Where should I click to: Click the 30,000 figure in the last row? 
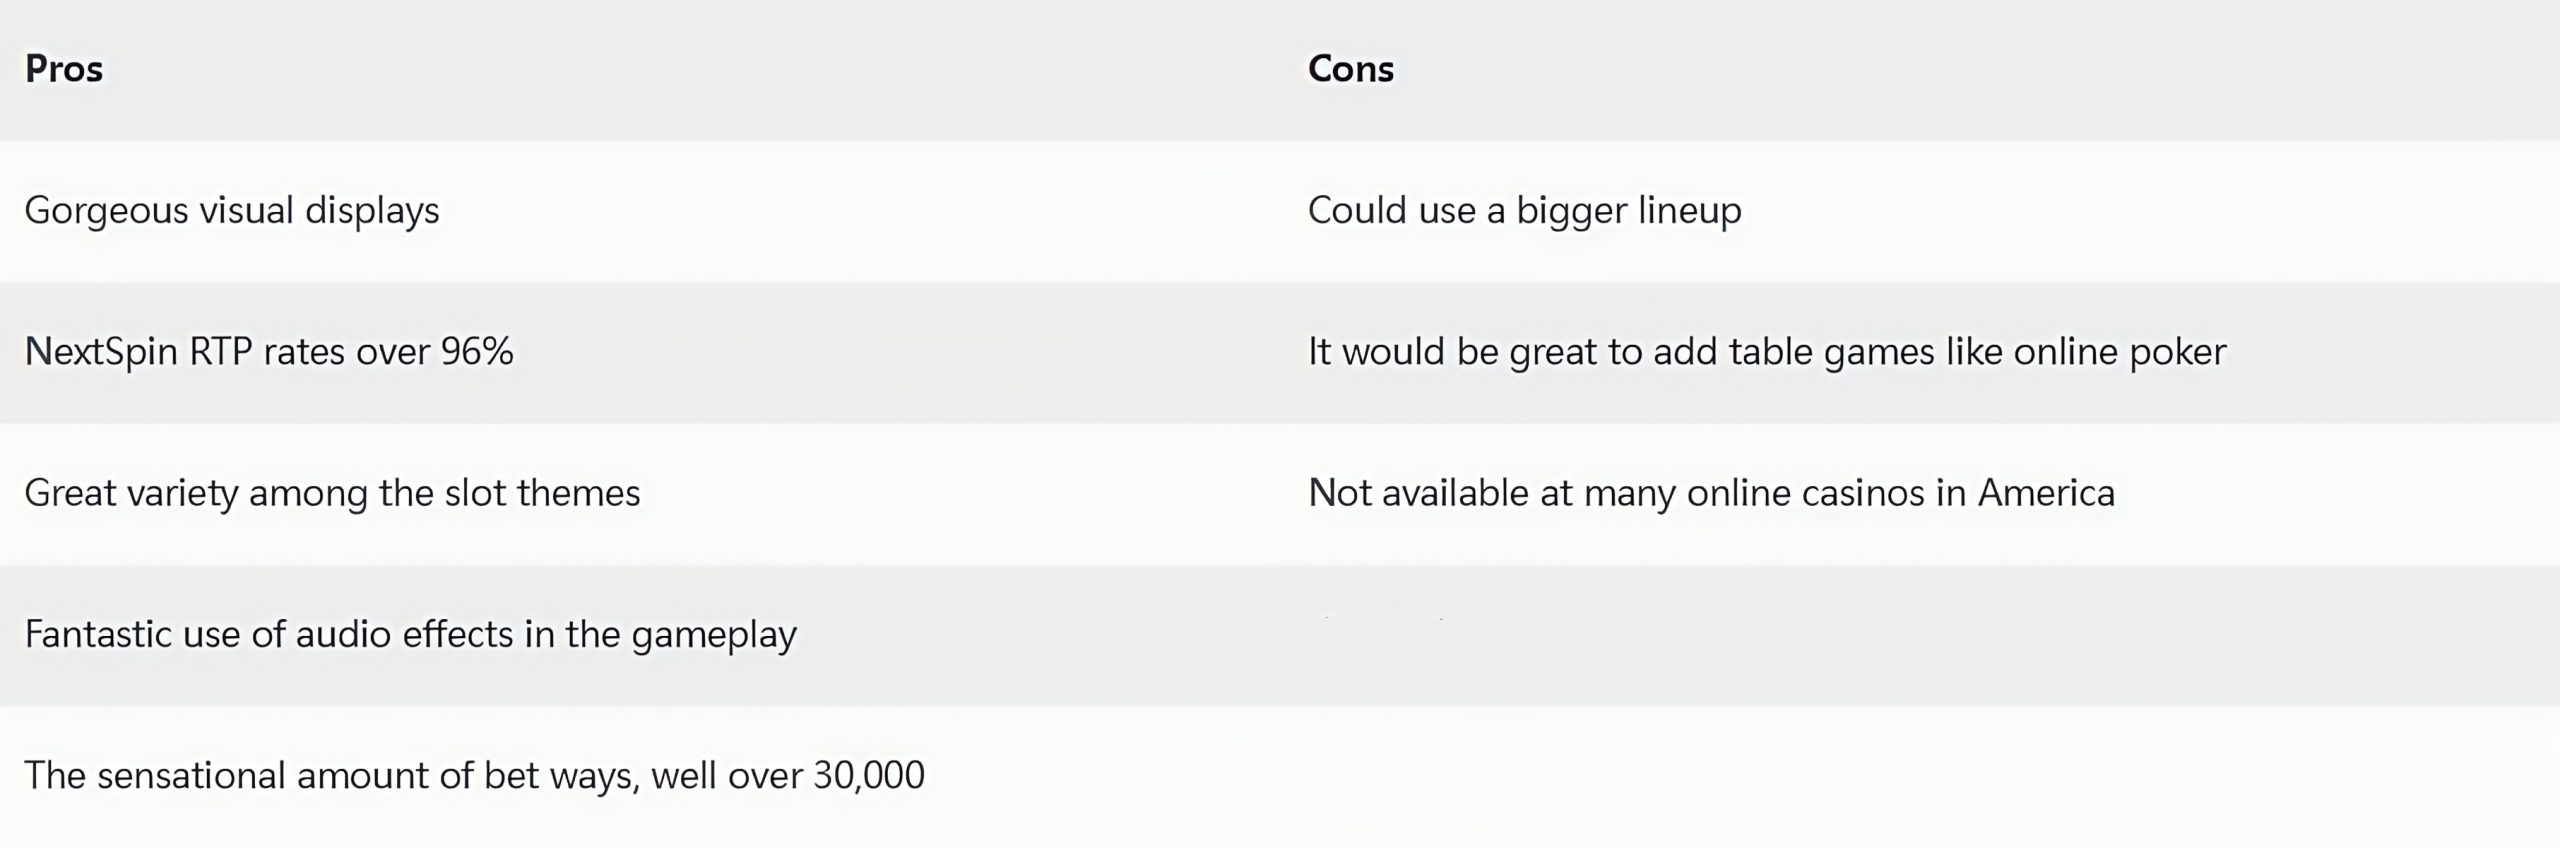[869, 776]
